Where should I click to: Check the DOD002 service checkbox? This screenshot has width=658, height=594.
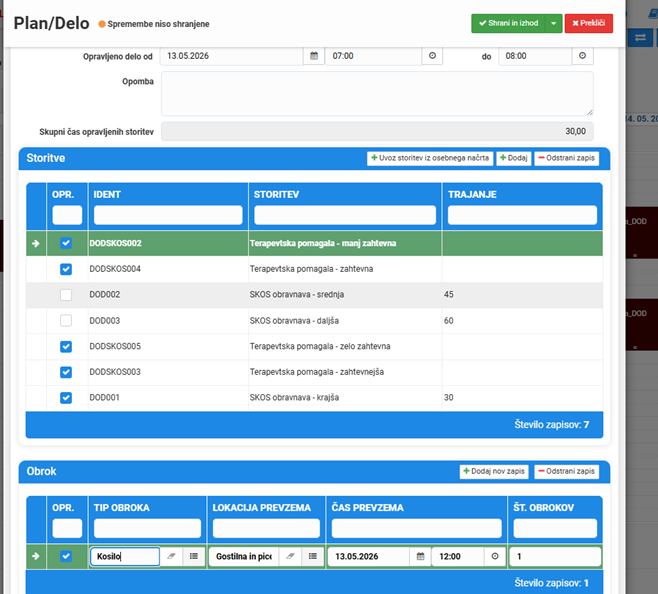coord(66,295)
